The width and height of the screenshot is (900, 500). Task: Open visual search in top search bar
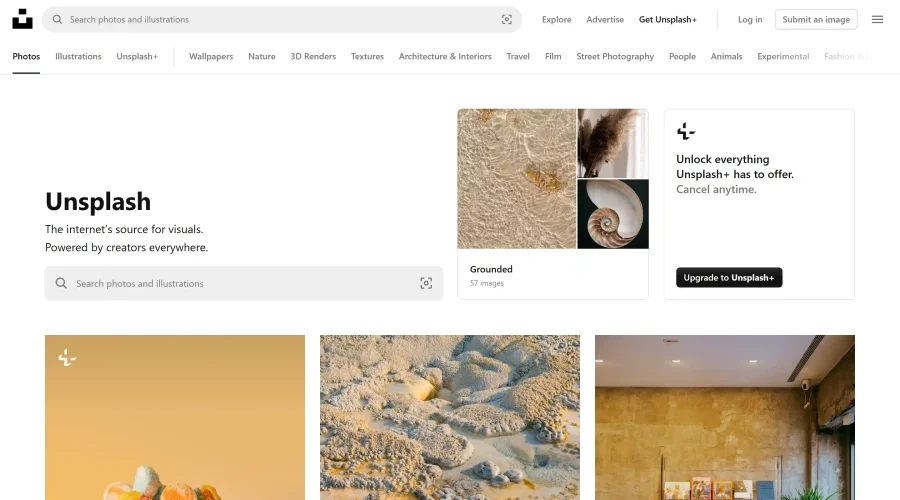click(506, 20)
